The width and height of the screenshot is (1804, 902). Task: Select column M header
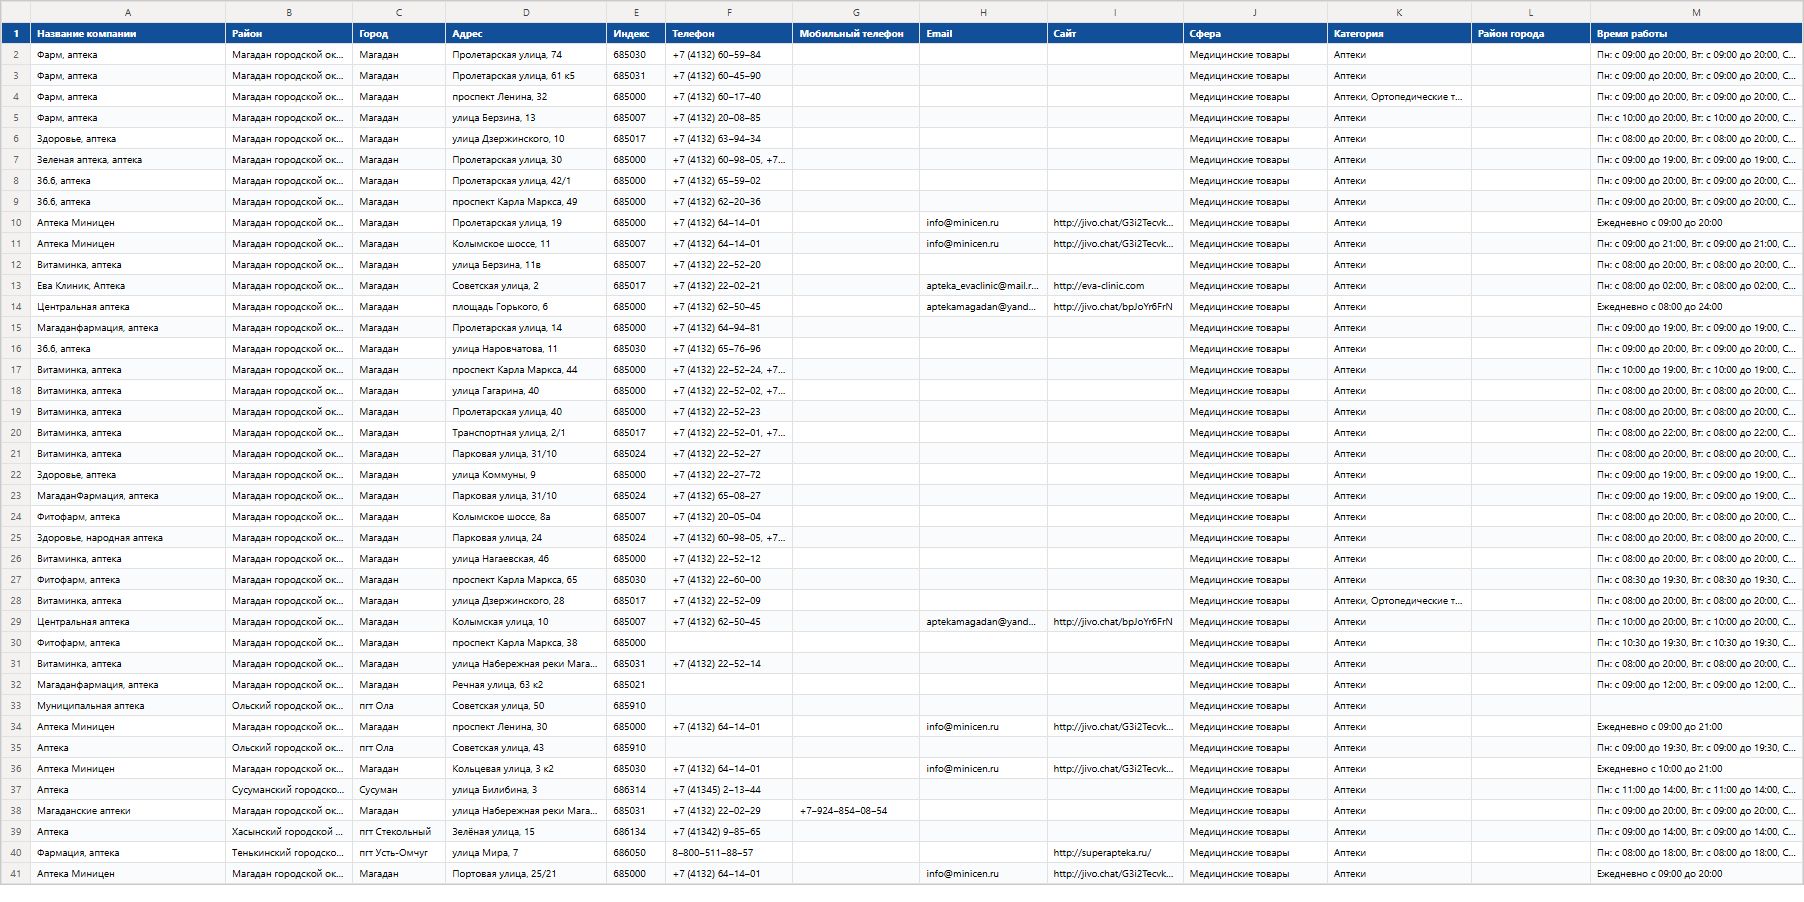point(1696,12)
